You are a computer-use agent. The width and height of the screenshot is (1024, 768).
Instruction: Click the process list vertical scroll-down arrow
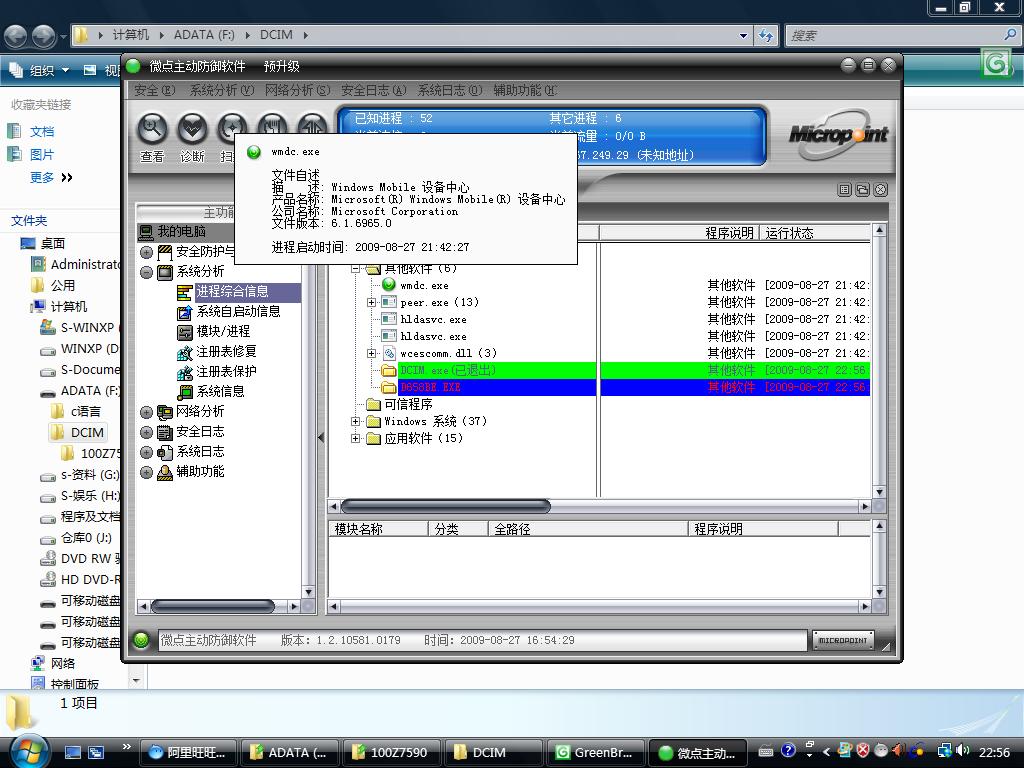(x=879, y=492)
